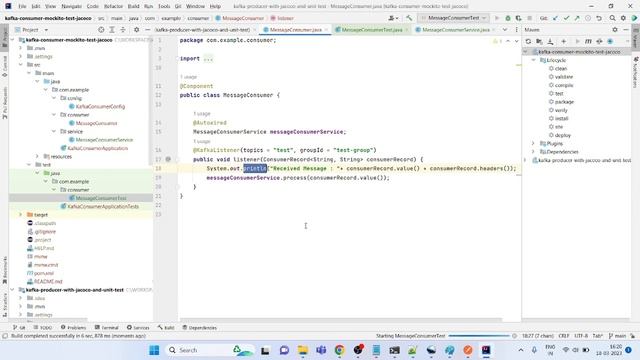Viewport: 640px width, 360px height.
Task: Open the Refactor menu
Action: point(113,6)
